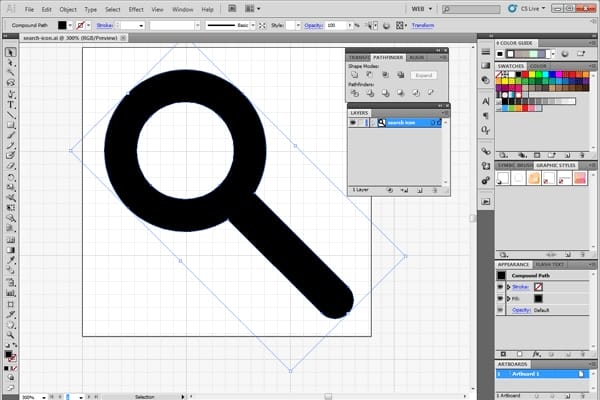The height and width of the screenshot is (400, 600).
Task: Click Divide pathfinder icon
Action: point(355,93)
